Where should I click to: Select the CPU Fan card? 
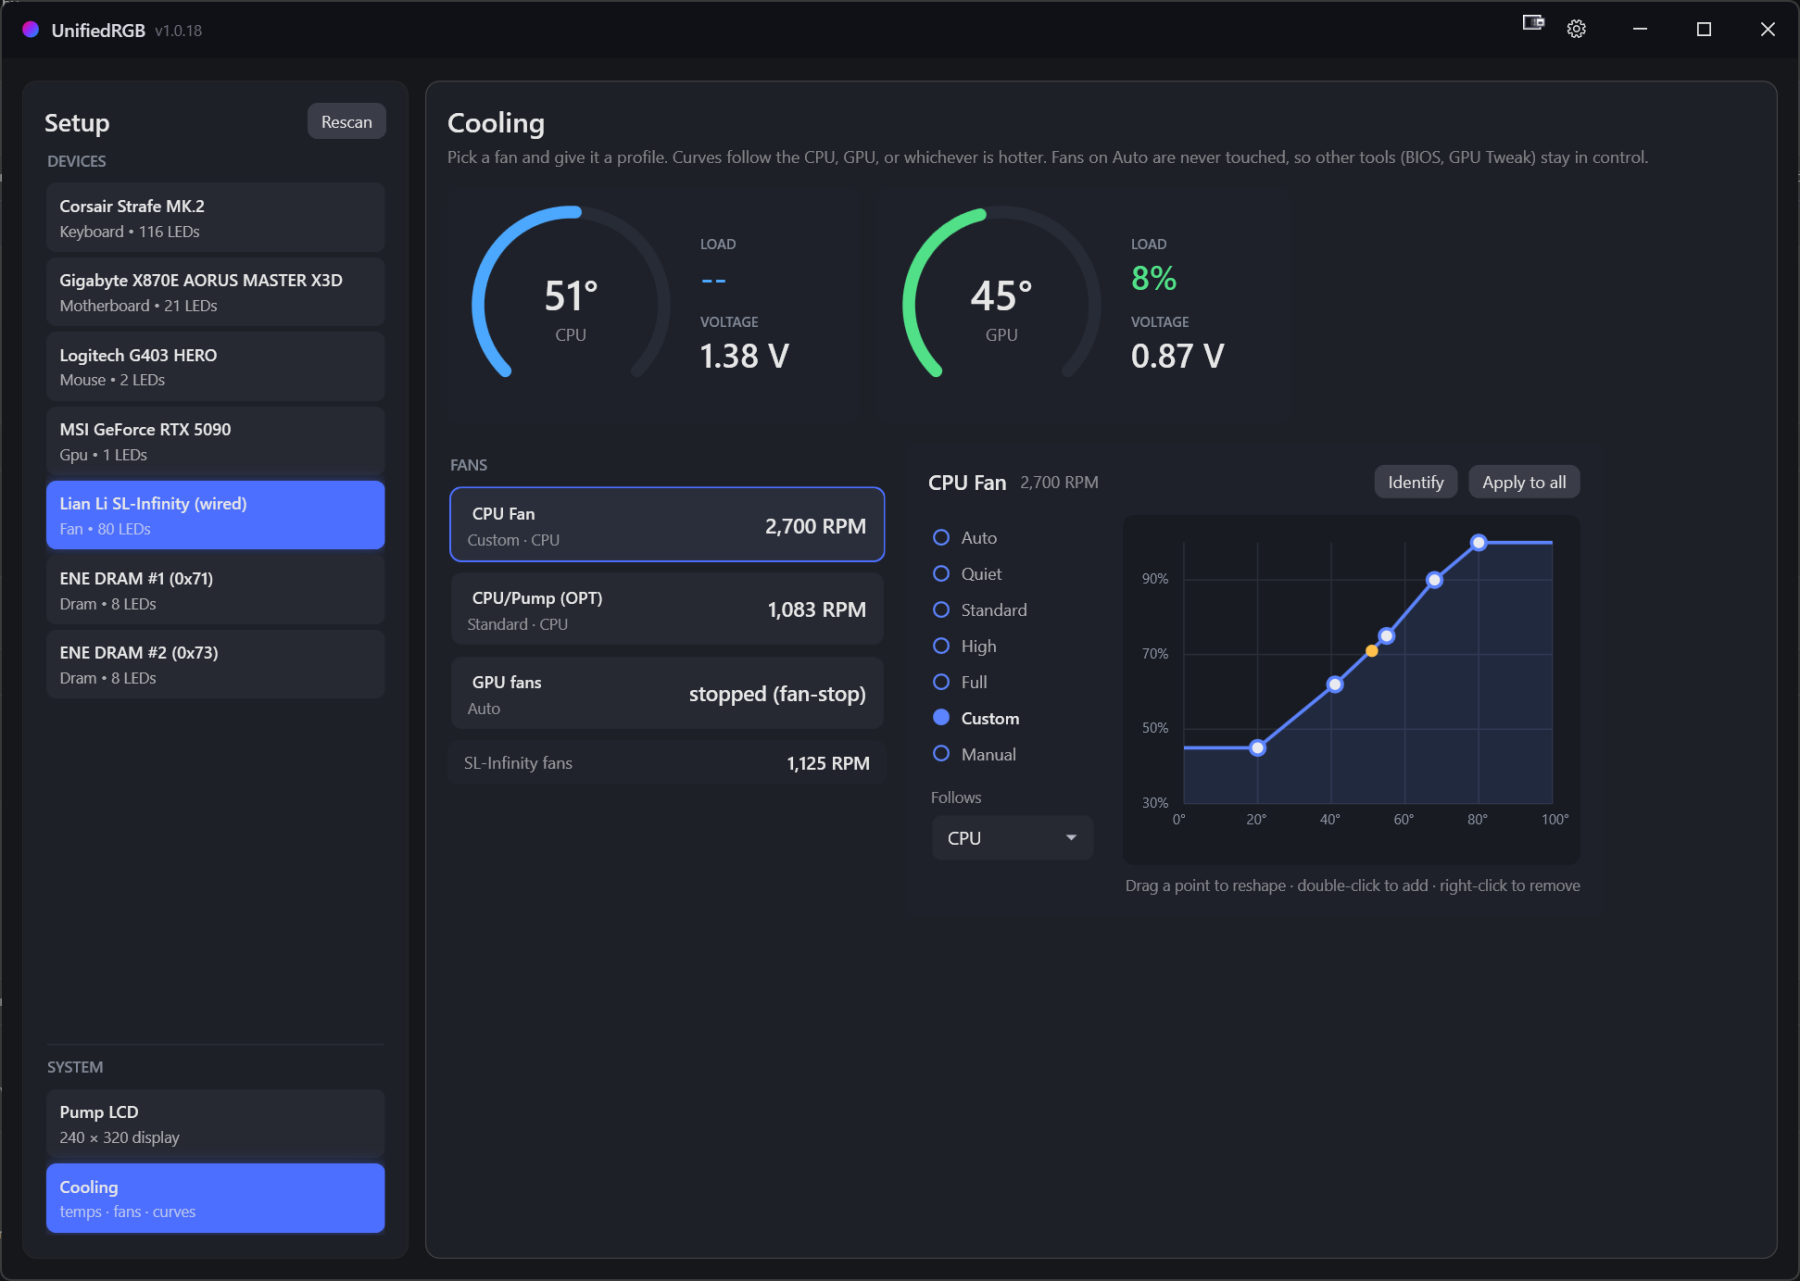pos(667,525)
